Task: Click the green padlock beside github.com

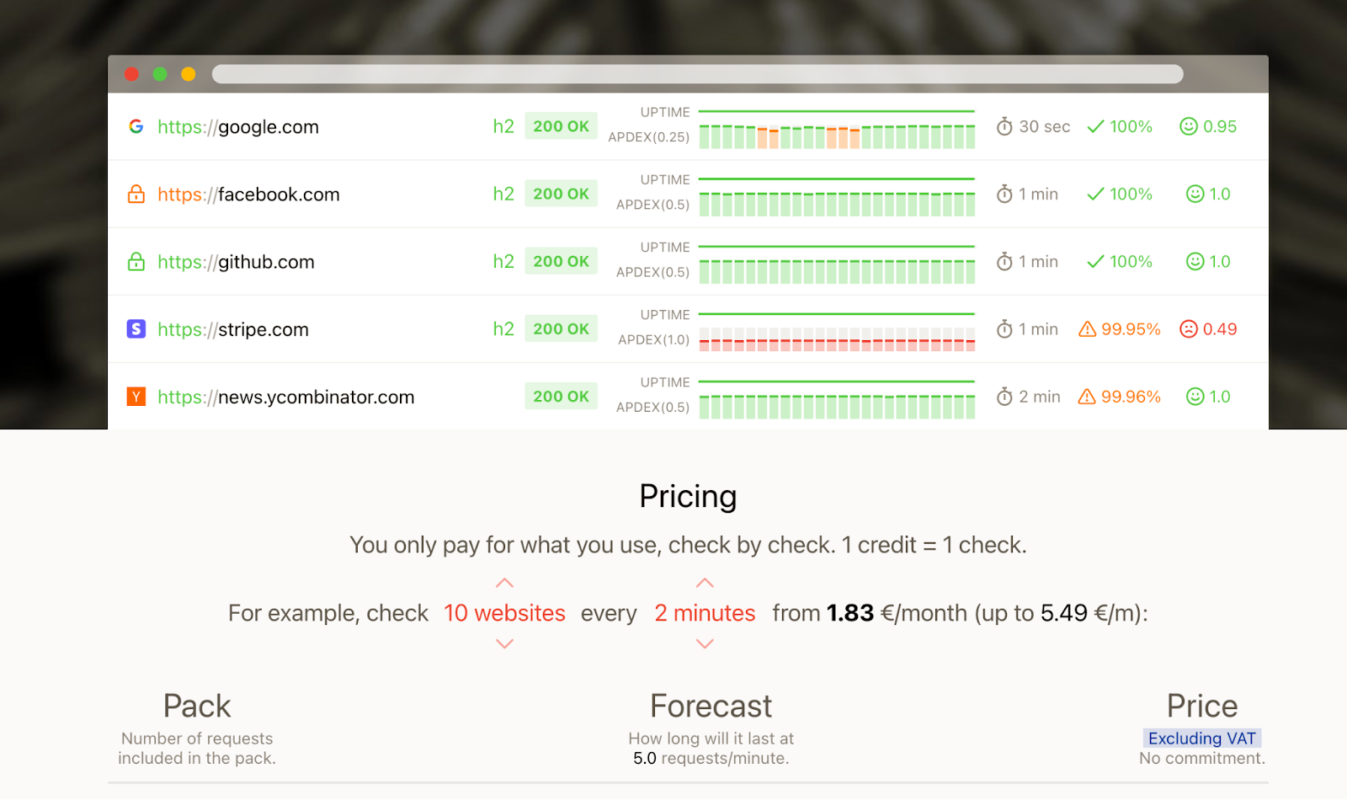Action: click(136, 262)
